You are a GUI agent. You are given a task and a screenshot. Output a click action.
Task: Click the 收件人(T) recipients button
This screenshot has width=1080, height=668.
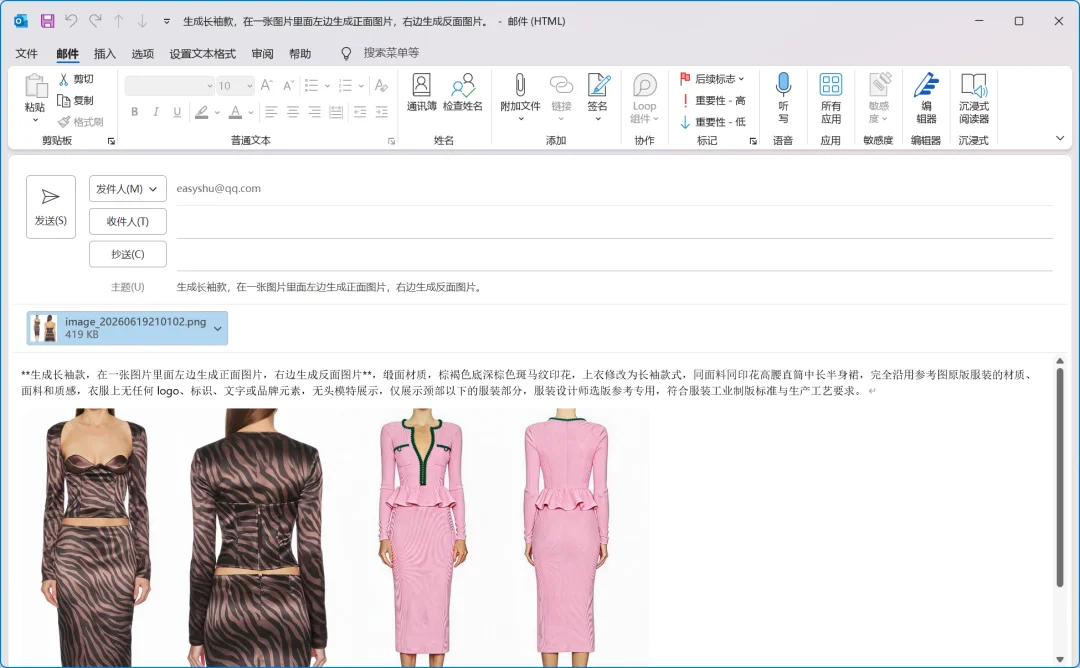pyautogui.click(x=127, y=221)
